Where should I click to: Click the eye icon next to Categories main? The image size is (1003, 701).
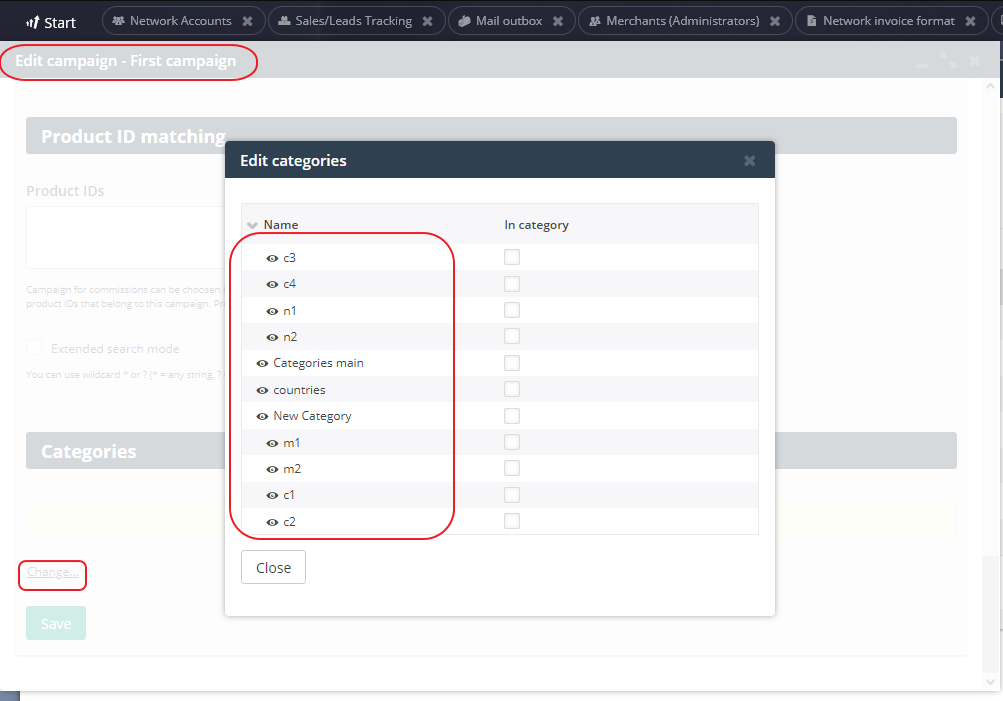click(x=262, y=363)
